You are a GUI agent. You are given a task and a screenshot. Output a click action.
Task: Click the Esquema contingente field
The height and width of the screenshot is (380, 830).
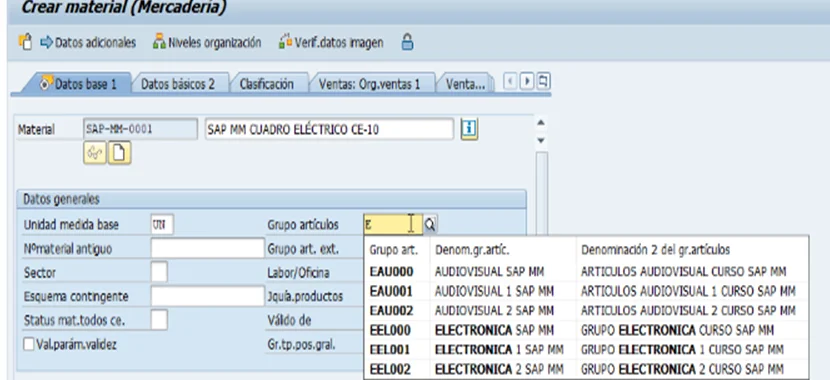[208, 296]
